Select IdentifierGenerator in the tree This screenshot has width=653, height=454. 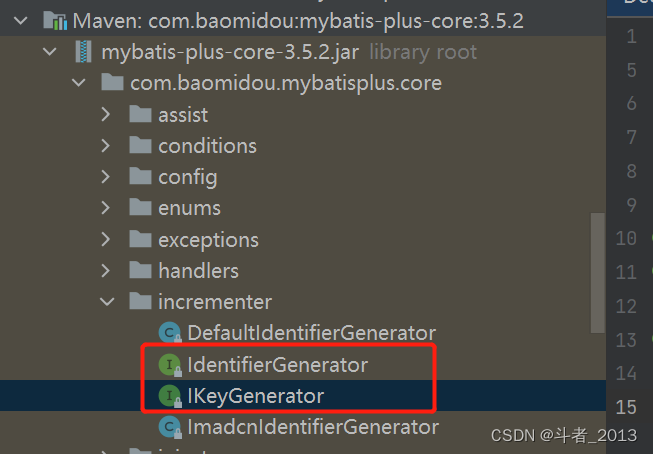(x=277, y=365)
